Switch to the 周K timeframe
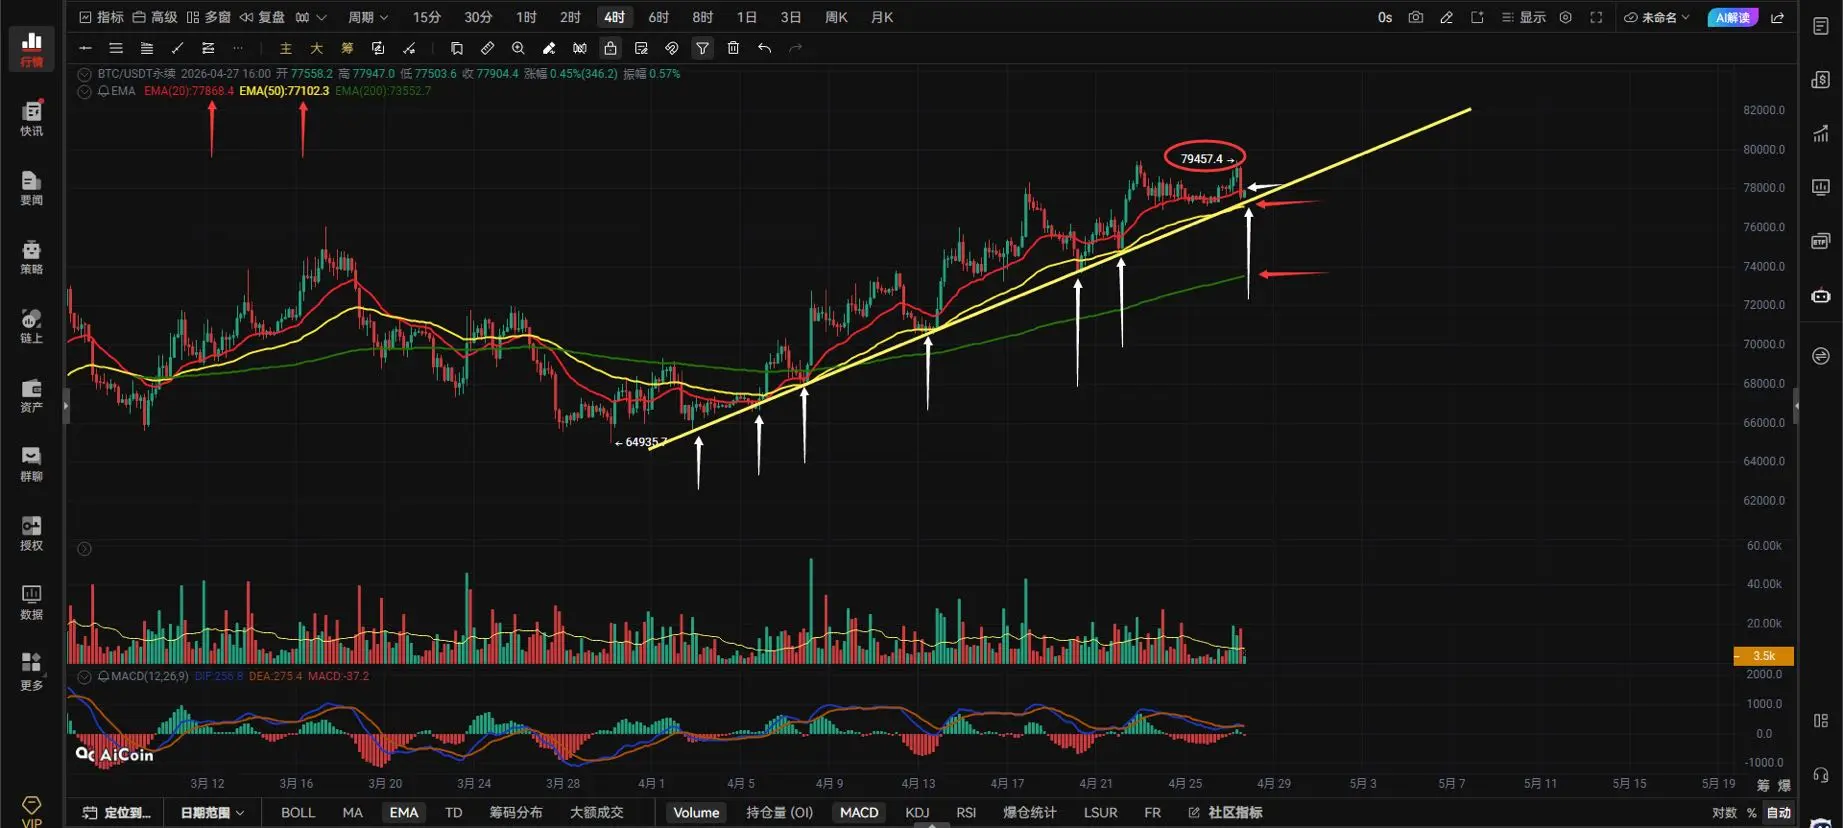This screenshot has height=828, width=1843. pos(836,17)
